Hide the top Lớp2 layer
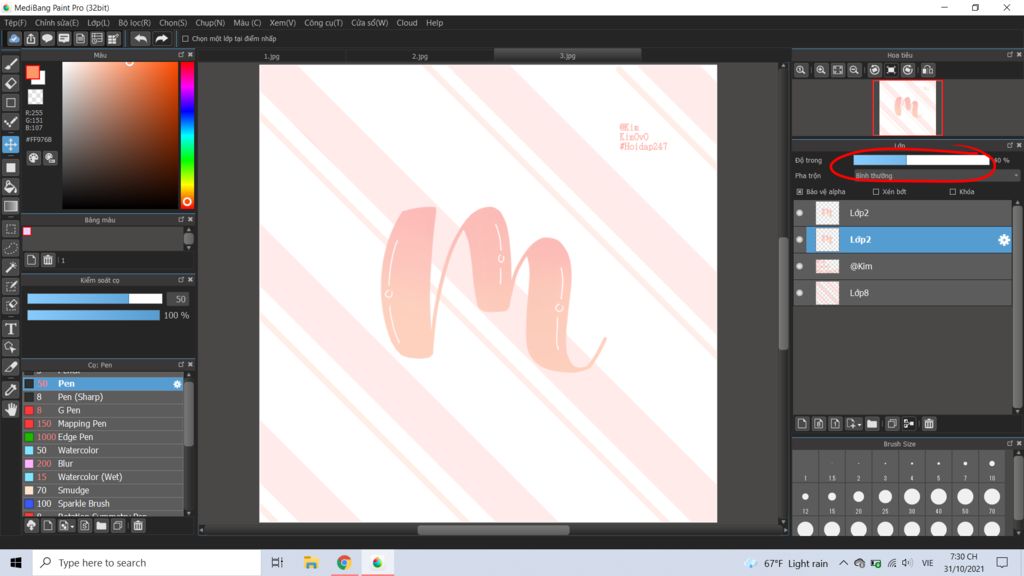The height and width of the screenshot is (576, 1024). [x=799, y=213]
